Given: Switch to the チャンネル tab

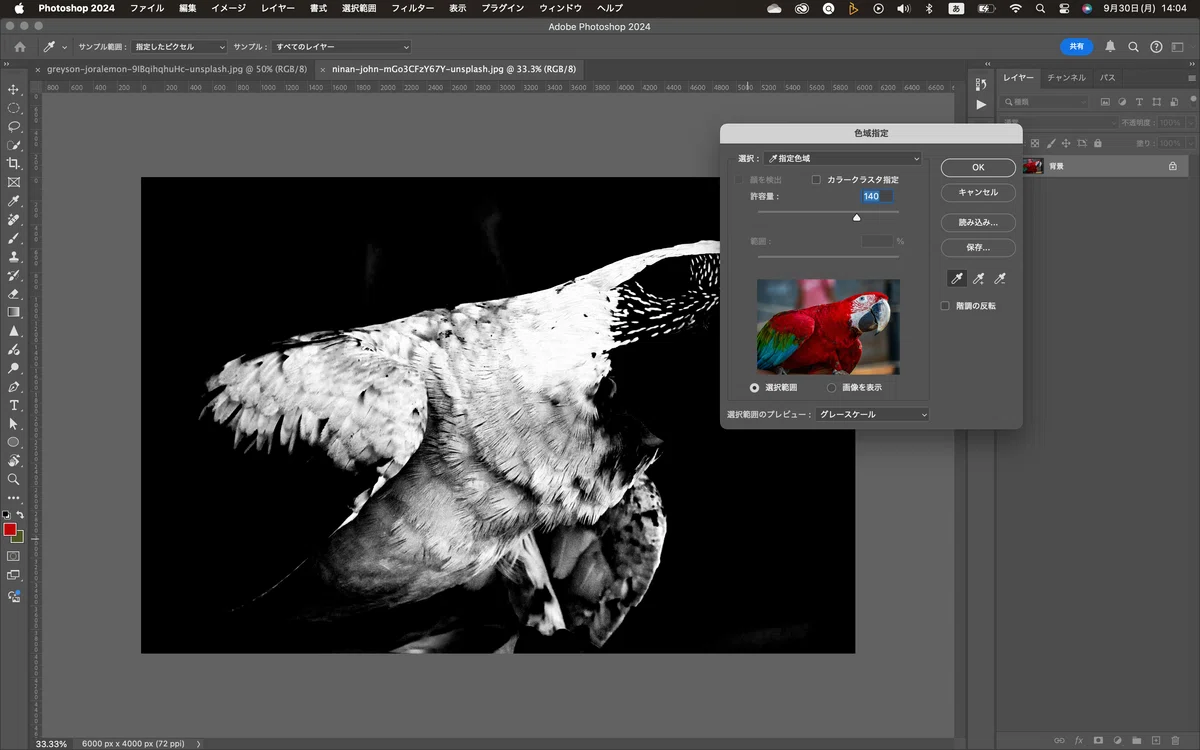Looking at the screenshot, I should (x=1066, y=78).
